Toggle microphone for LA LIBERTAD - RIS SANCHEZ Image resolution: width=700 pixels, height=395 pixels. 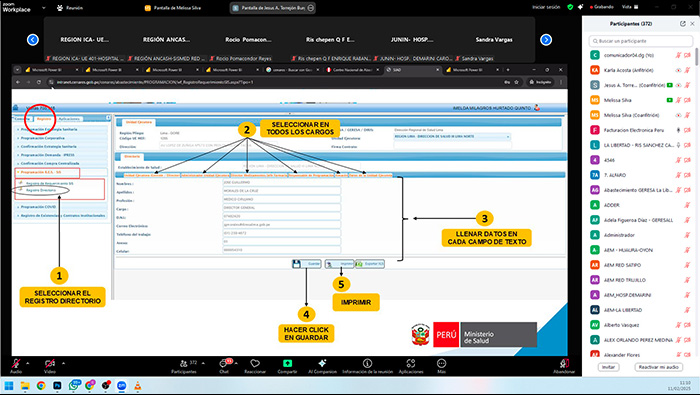tap(678, 145)
